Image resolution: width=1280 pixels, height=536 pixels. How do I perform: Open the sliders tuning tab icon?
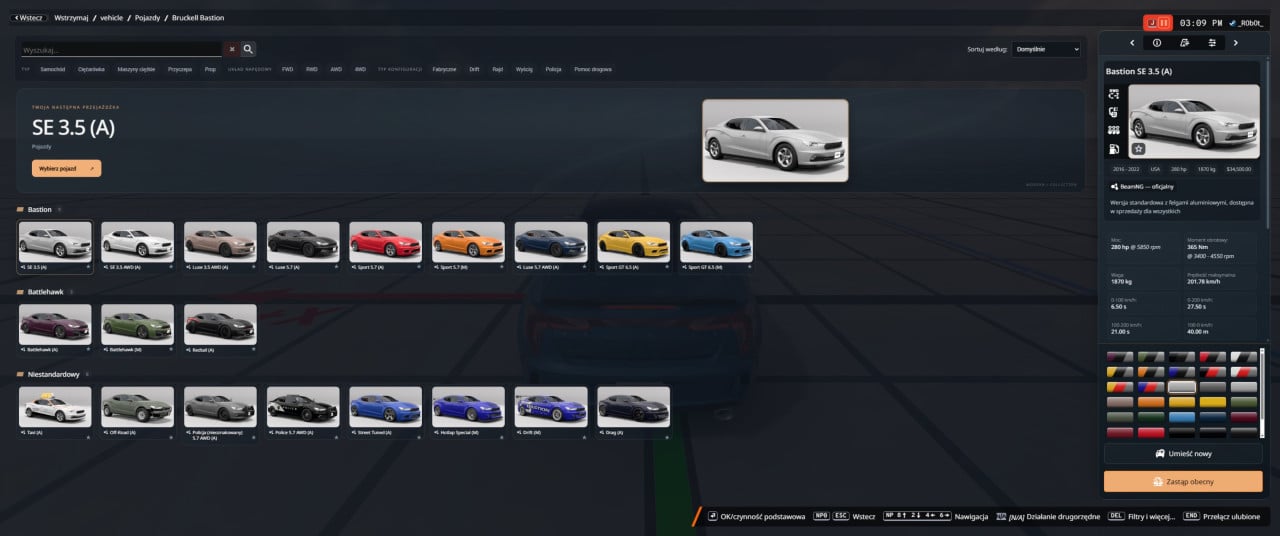click(1212, 43)
